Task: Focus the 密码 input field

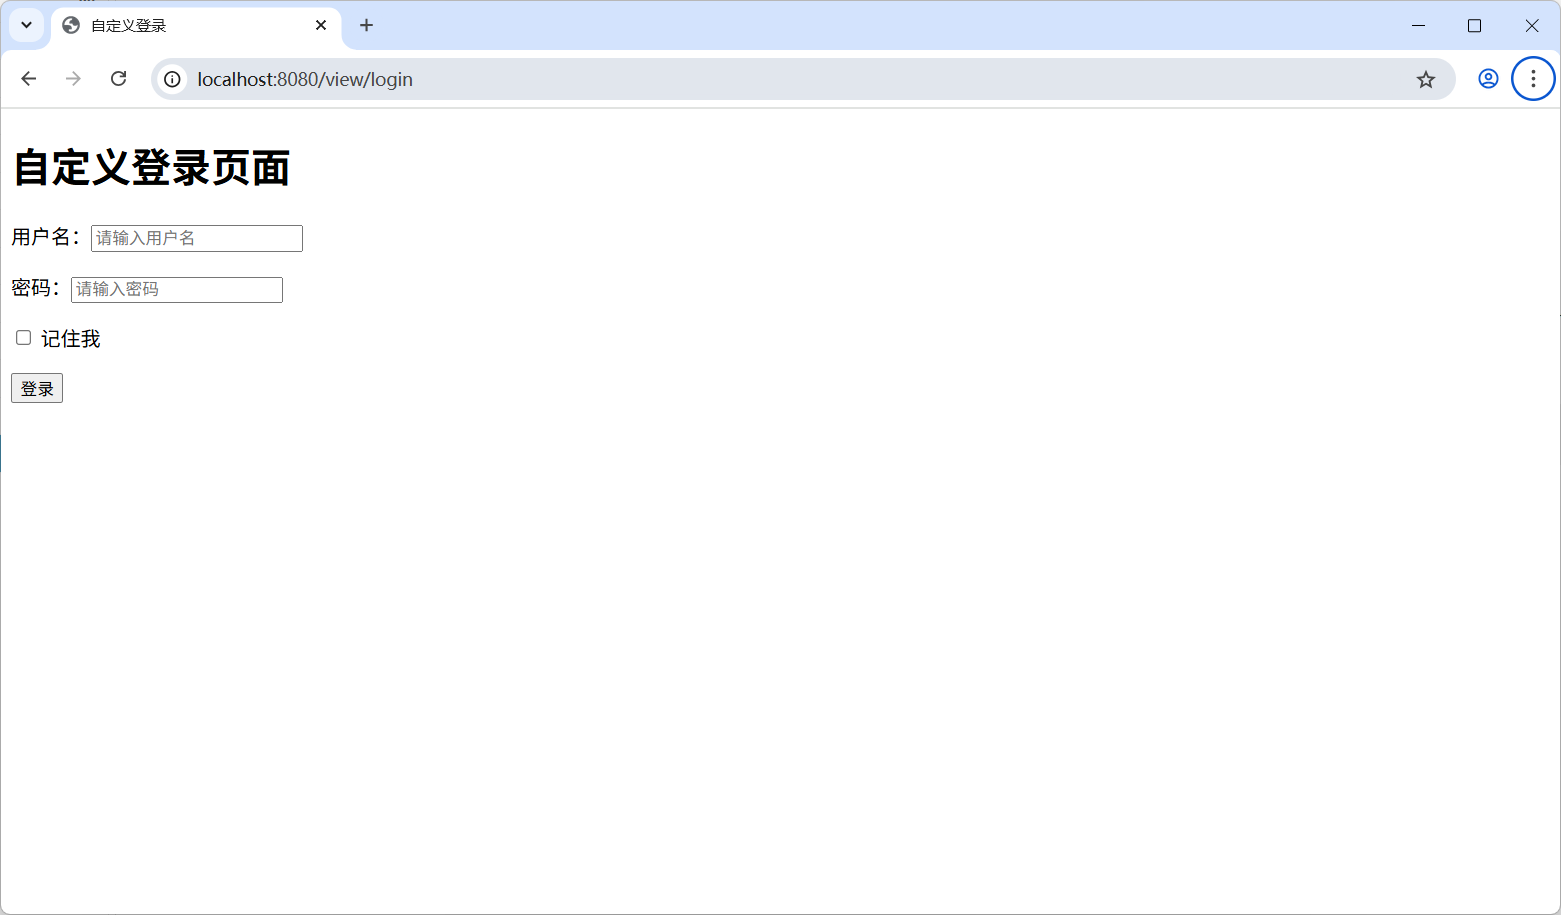Action: [x=177, y=290]
